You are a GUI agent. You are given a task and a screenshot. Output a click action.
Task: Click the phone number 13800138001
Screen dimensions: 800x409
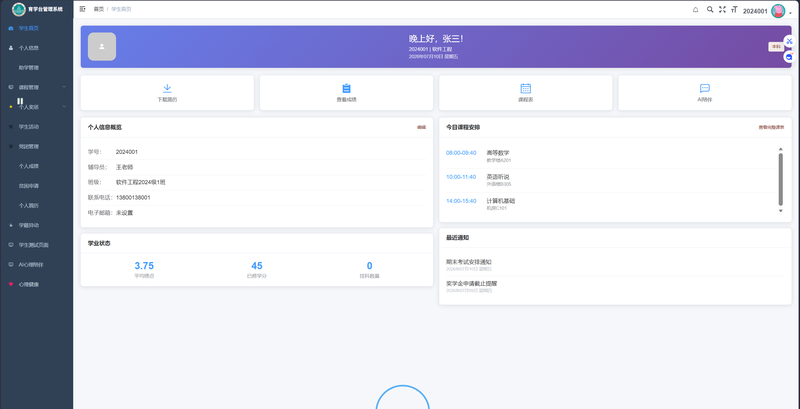133,197
